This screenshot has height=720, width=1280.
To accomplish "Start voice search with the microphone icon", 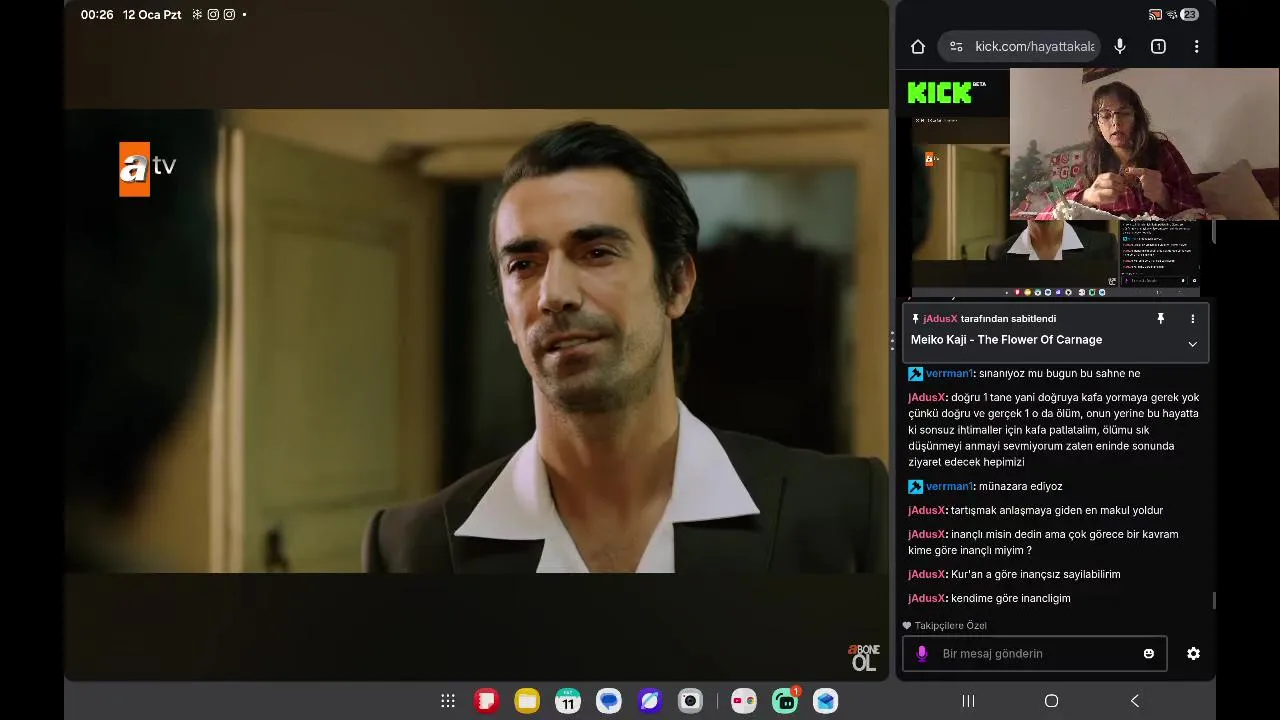I will [x=1120, y=46].
